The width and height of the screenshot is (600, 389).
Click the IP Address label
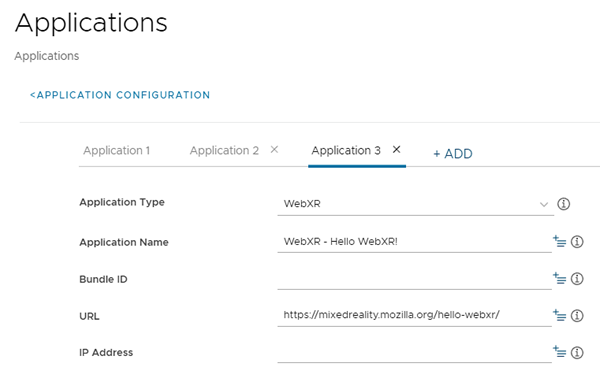(106, 352)
